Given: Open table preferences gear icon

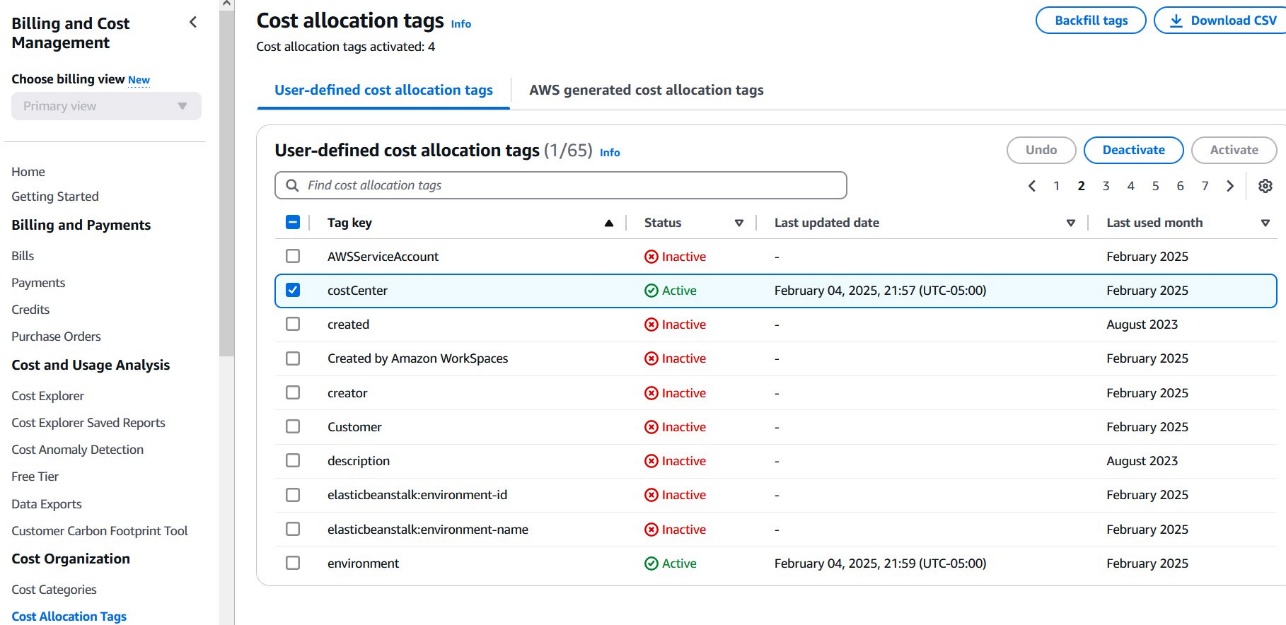Looking at the screenshot, I should pyautogui.click(x=1265, y=186).
